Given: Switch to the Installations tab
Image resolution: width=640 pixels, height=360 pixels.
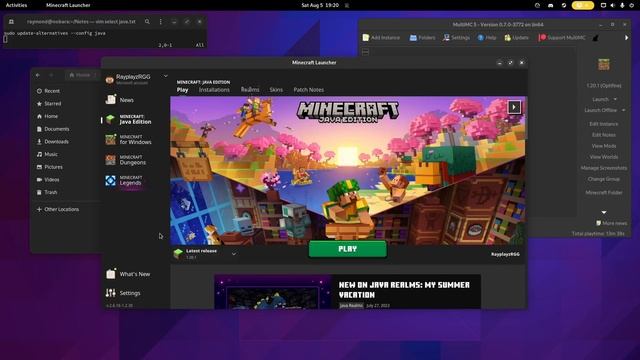Looking at the screenshot, I should (214, 90).
